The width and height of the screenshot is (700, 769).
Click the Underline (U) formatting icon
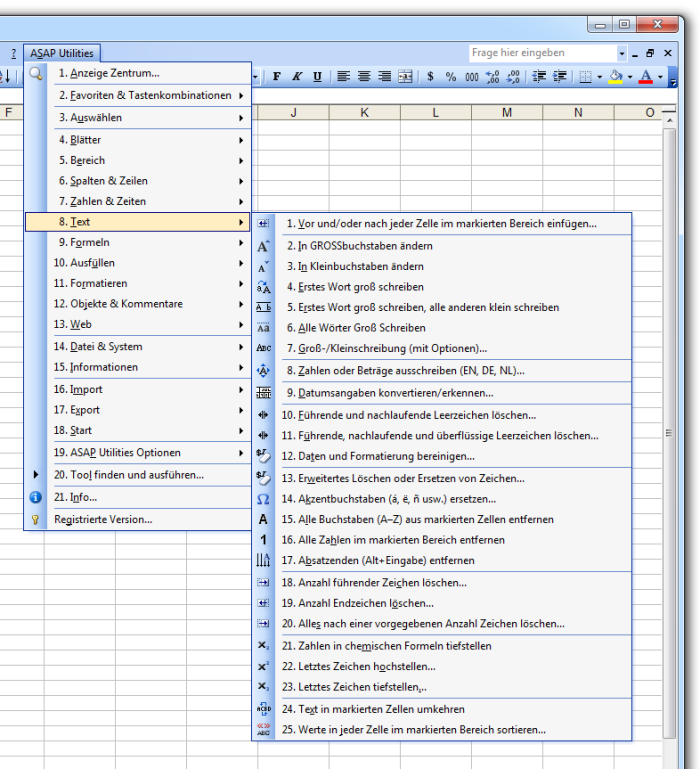click(x=317, y=76)
